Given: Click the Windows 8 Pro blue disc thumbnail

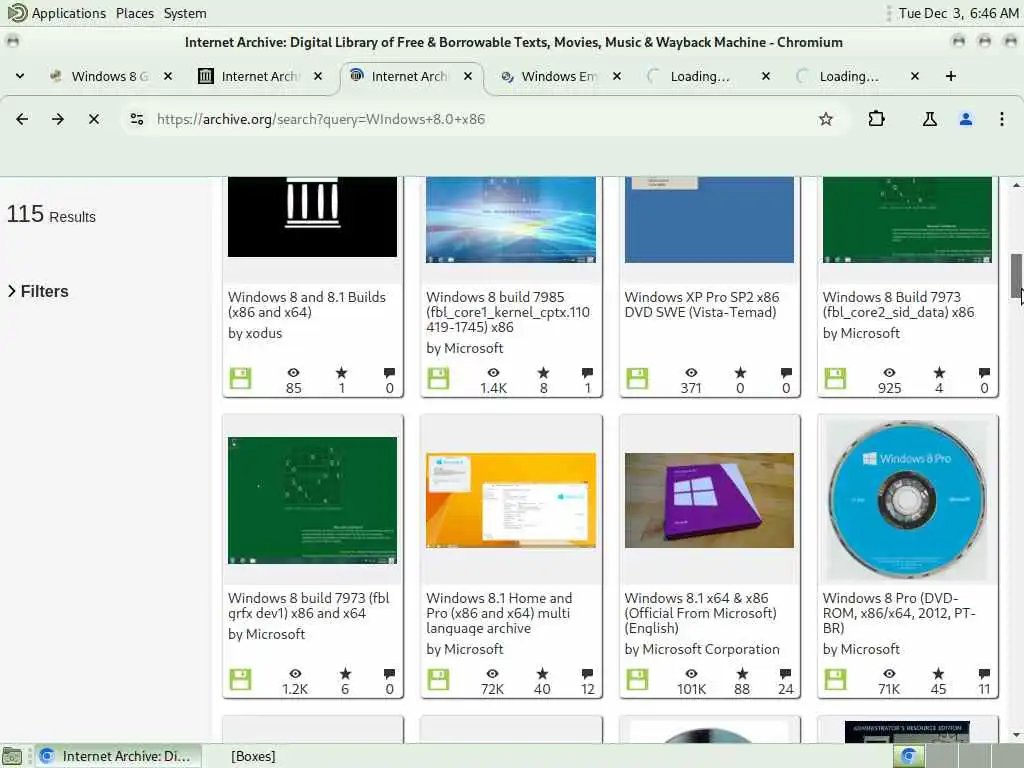Looking at the screenshot, I should 907,500.
